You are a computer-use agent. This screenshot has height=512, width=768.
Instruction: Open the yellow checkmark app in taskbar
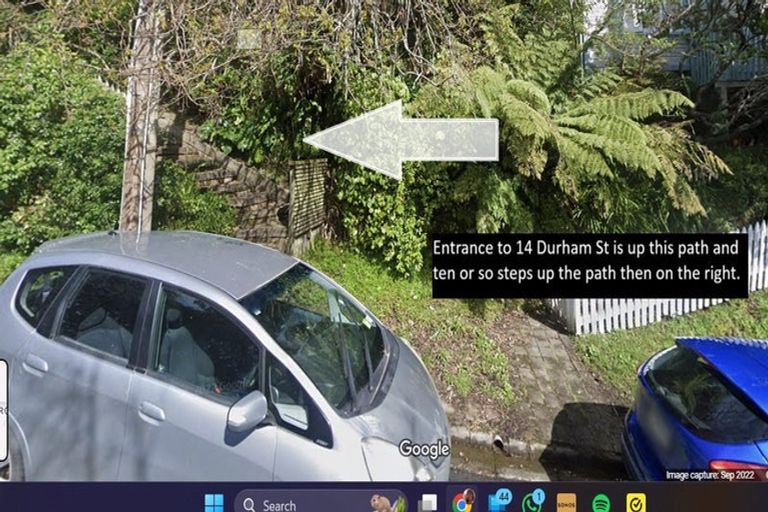[x=636, y=503]
